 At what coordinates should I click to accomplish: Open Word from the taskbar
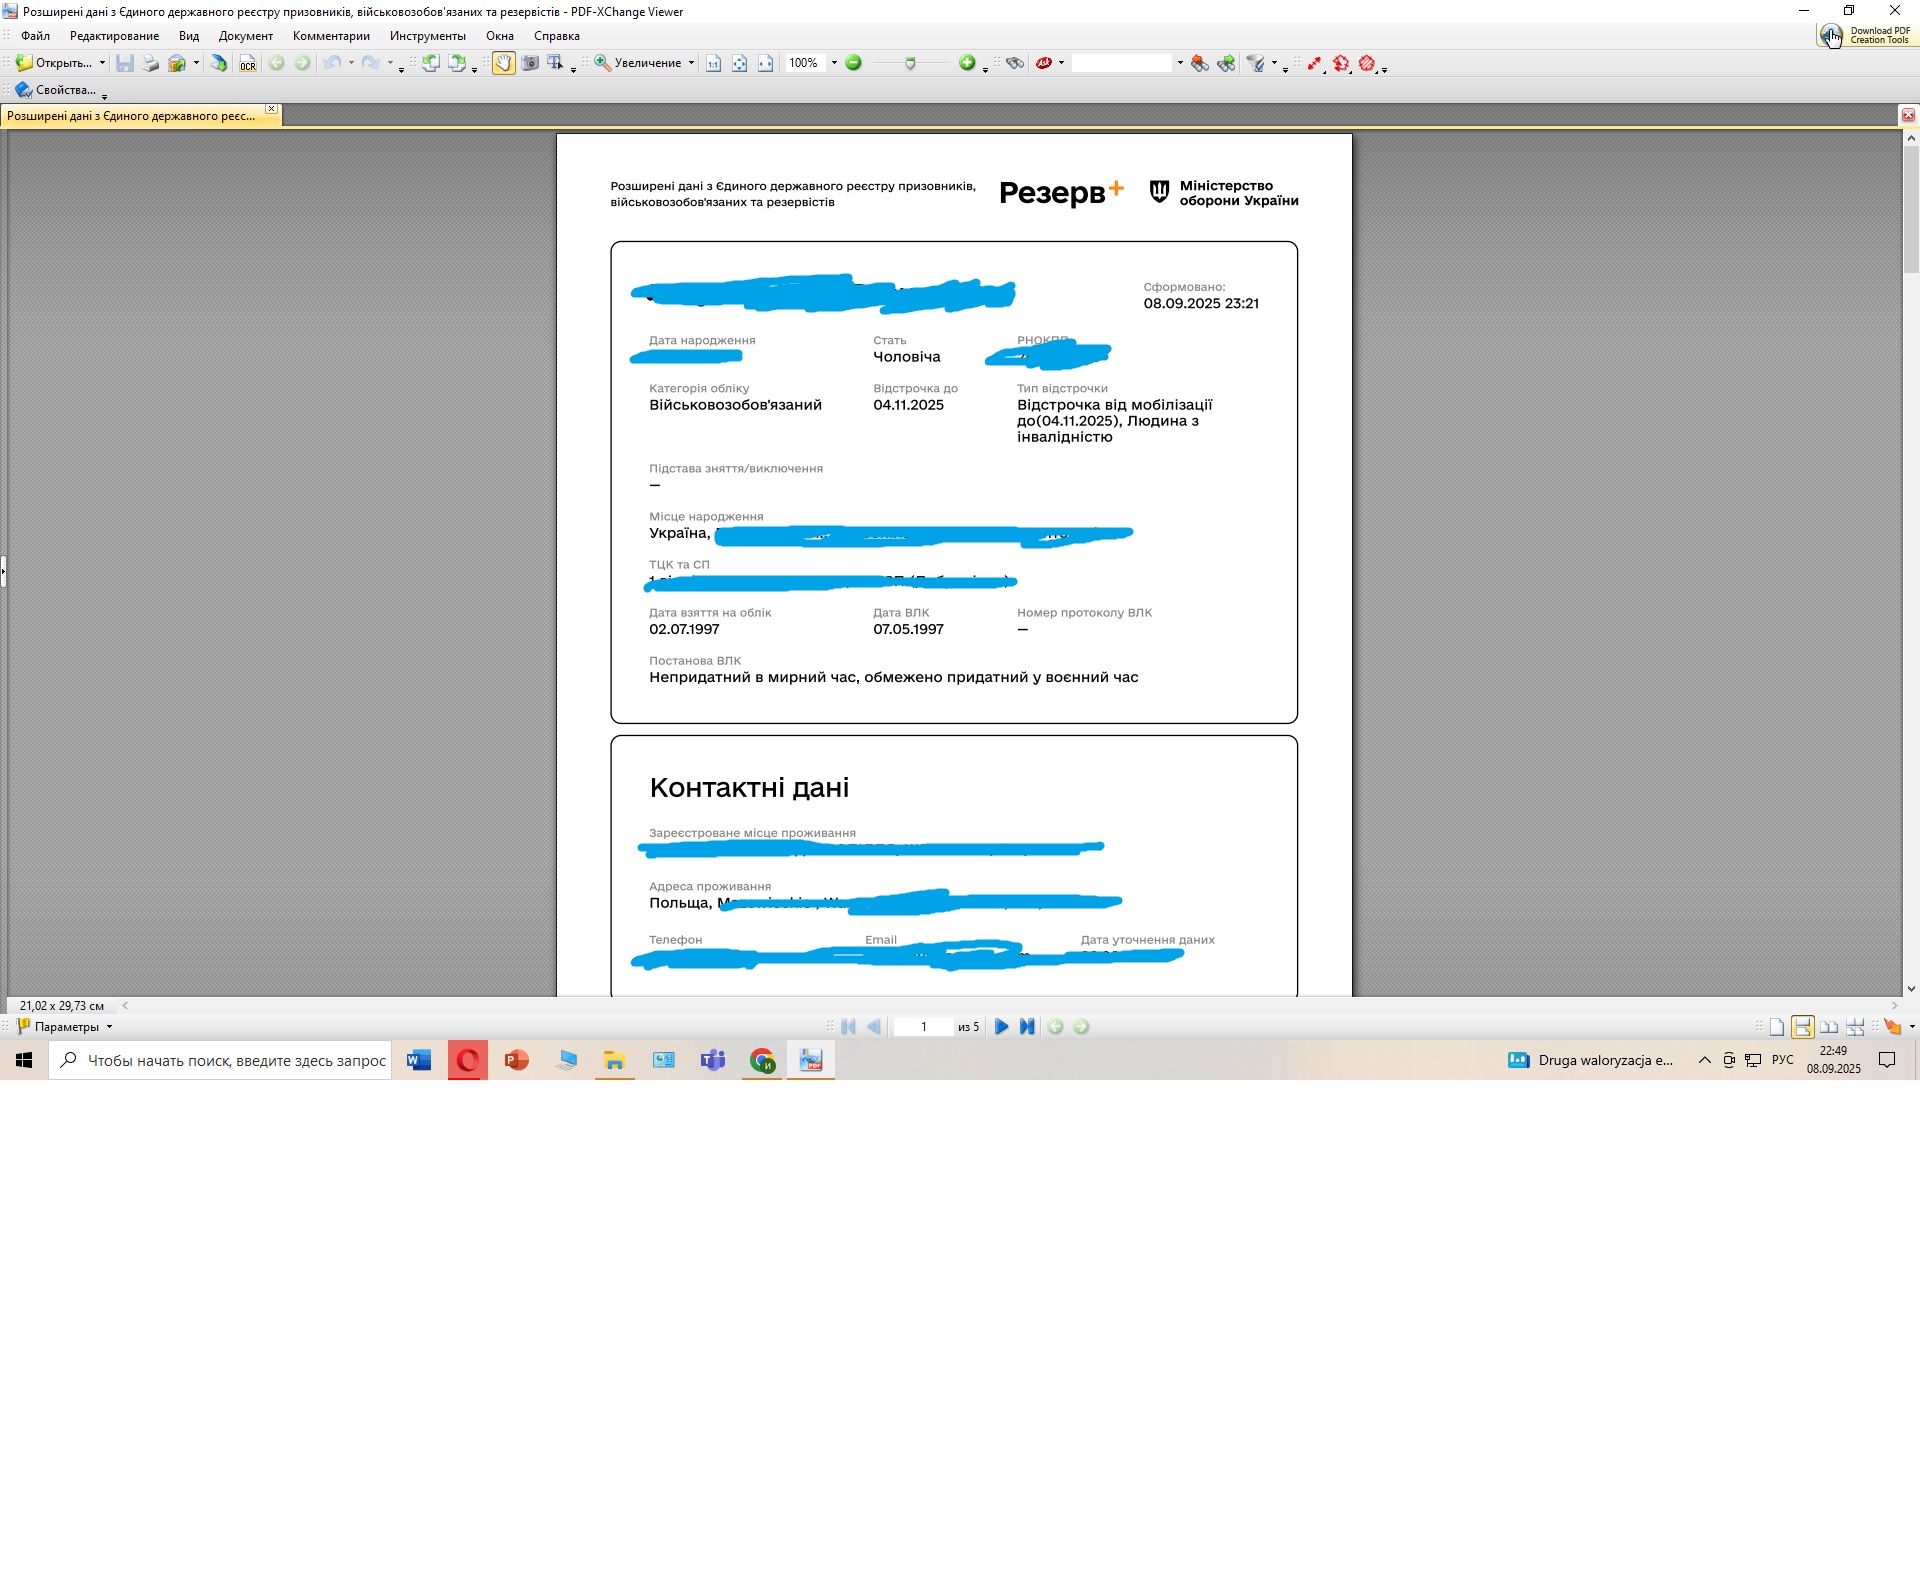point(419,1060)
